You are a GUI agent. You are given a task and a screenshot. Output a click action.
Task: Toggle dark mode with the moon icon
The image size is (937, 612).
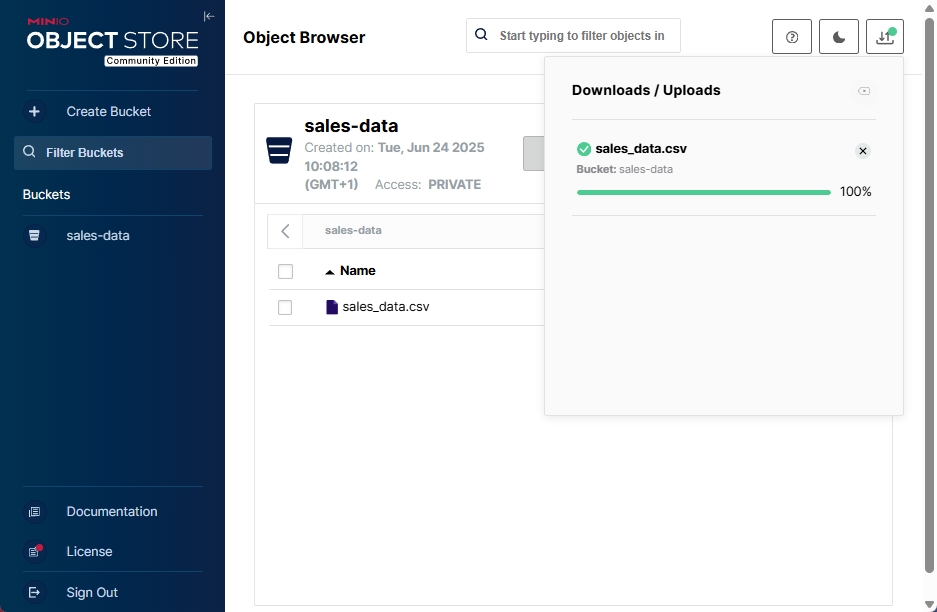click(x=838, y=37)
